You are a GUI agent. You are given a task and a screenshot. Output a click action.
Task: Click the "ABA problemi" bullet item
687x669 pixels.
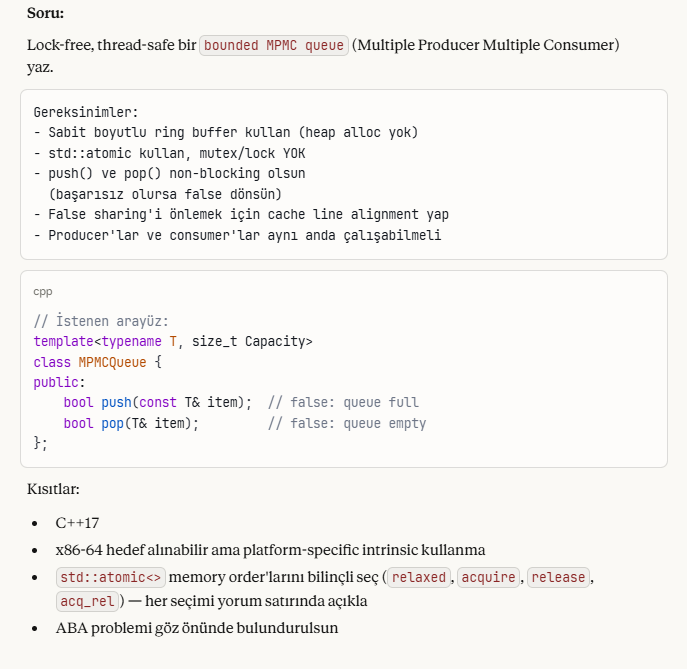(x=197, y=629)
